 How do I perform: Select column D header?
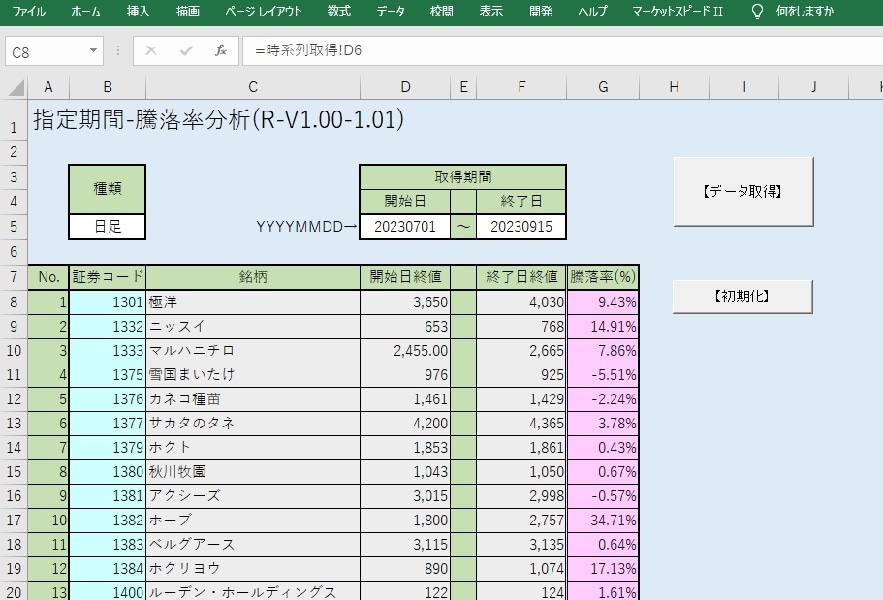(x=405, y=87)
